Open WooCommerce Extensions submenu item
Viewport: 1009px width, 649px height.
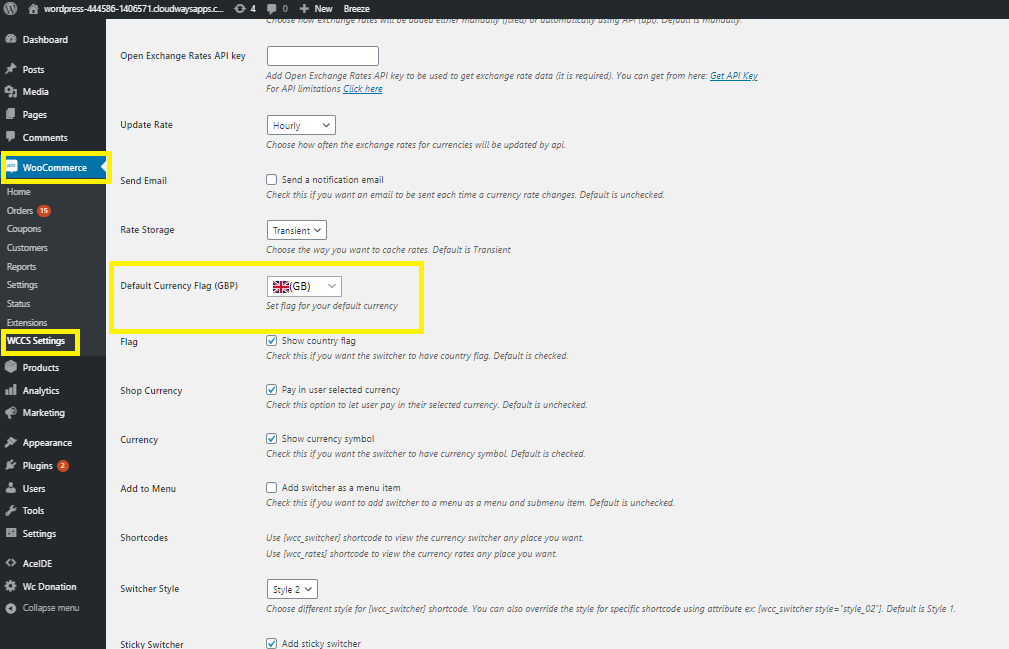27,322
